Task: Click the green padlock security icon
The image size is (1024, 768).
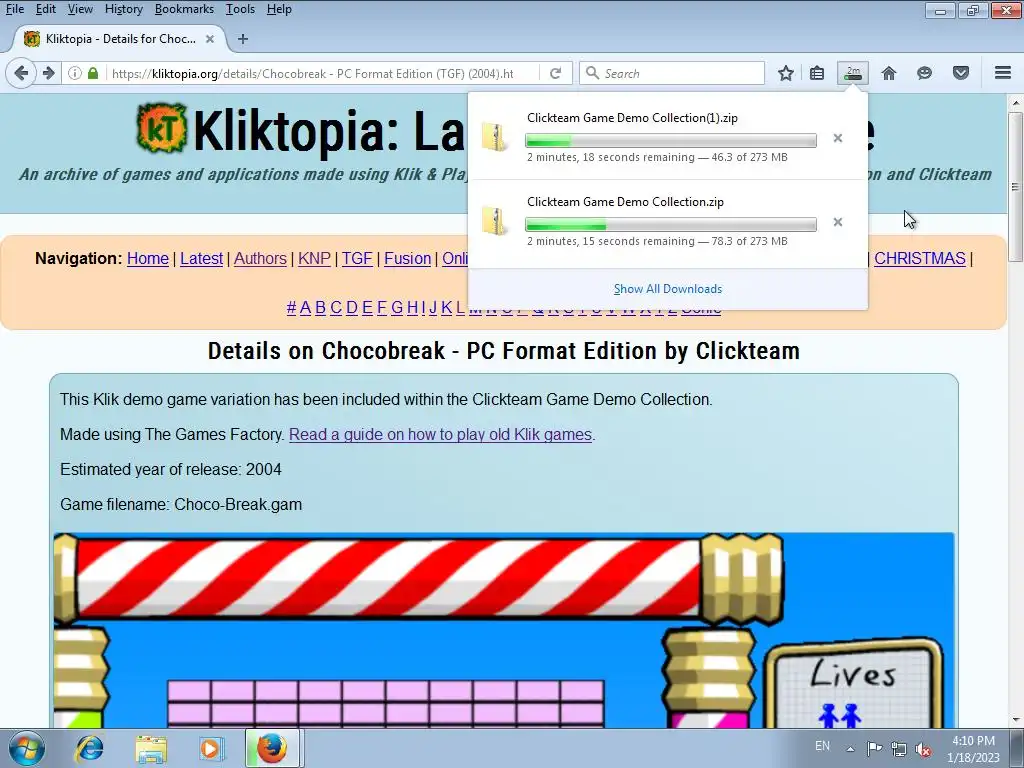Action: pos(93,73)
